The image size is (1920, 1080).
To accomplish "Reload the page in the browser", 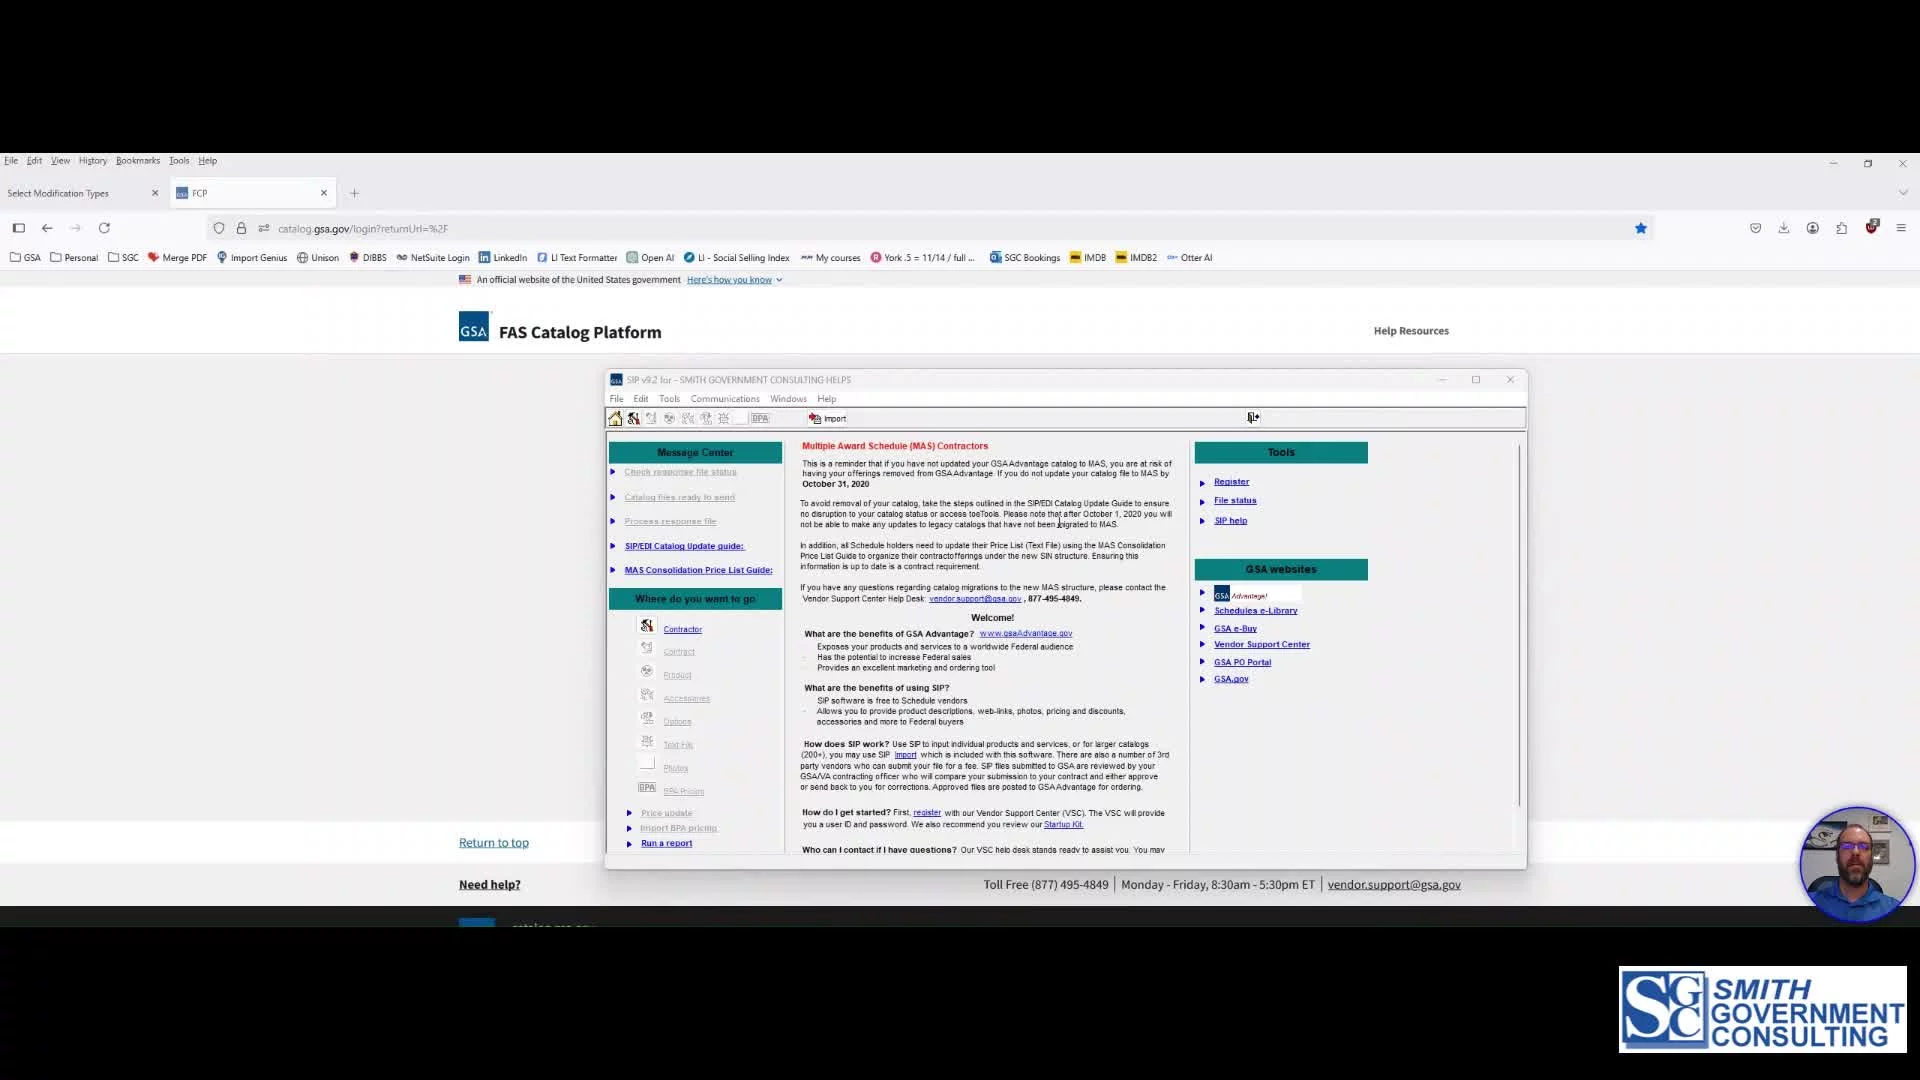I will point(104,229).
